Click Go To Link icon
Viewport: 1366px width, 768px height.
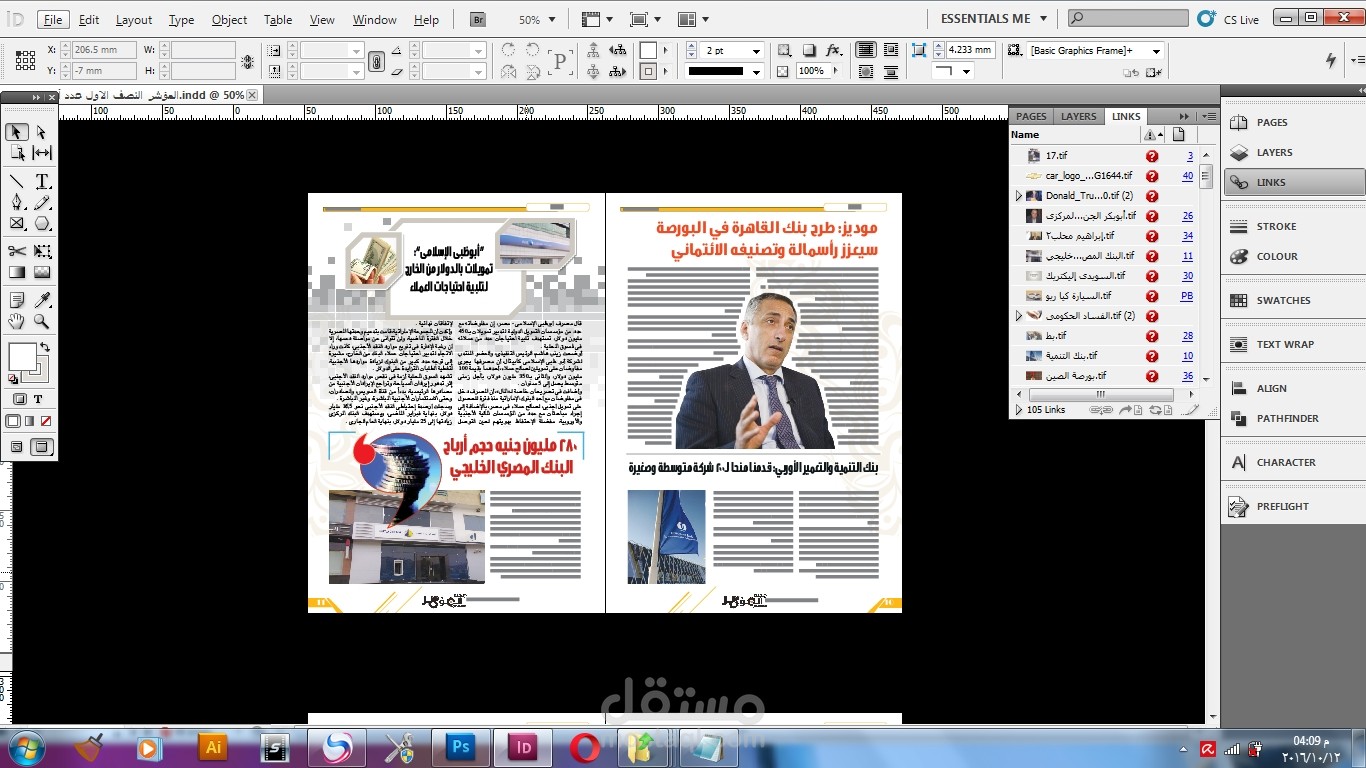1128,410
